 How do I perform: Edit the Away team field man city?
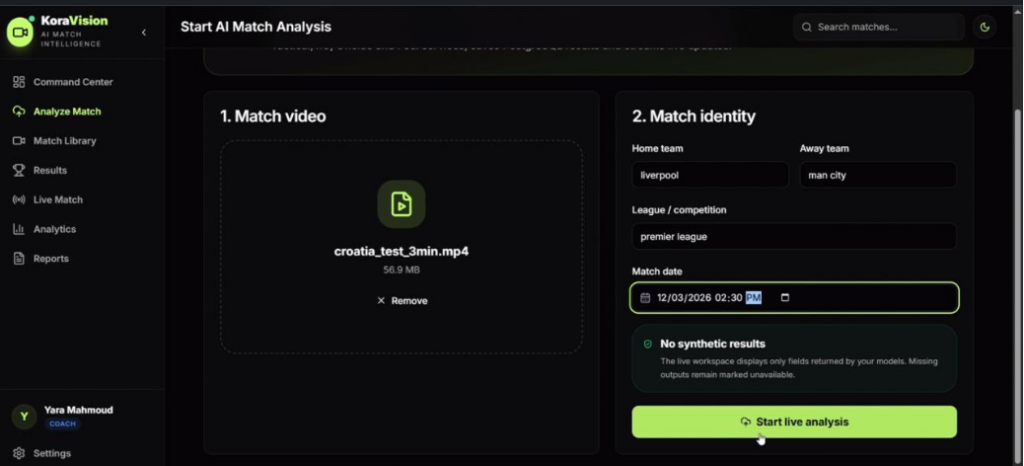pyautogui.click(x=878, y=175)
